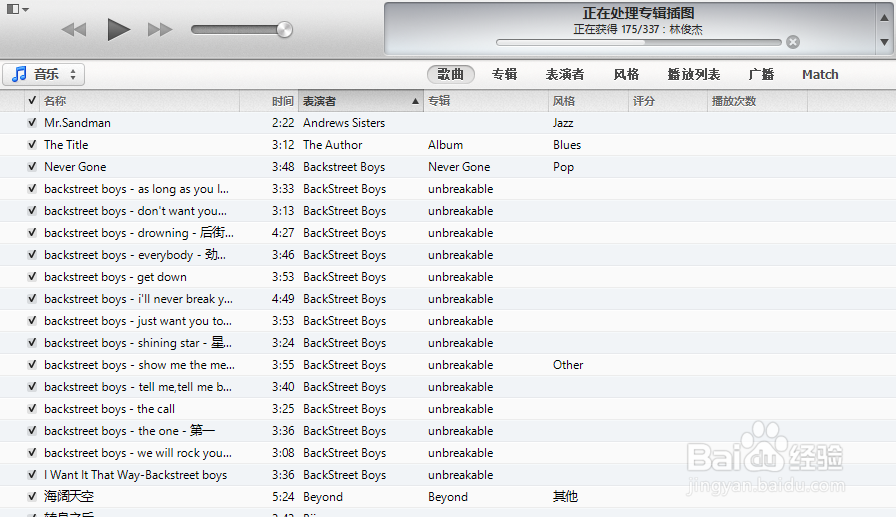Reverse sort on 表演者 column arrow
Screen dimensions: 896x517
point(415,101)
